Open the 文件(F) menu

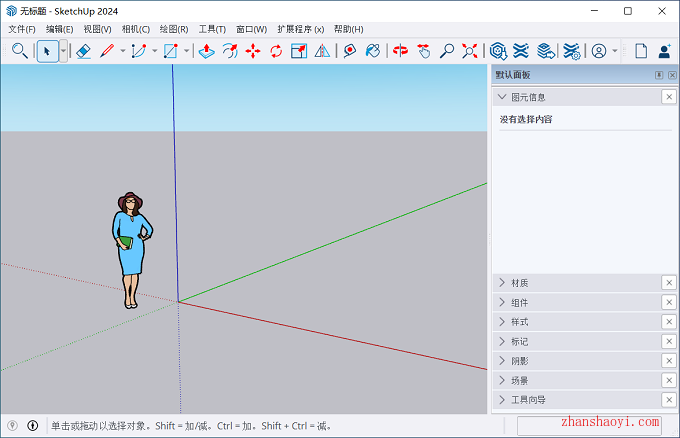pos(22,29)
